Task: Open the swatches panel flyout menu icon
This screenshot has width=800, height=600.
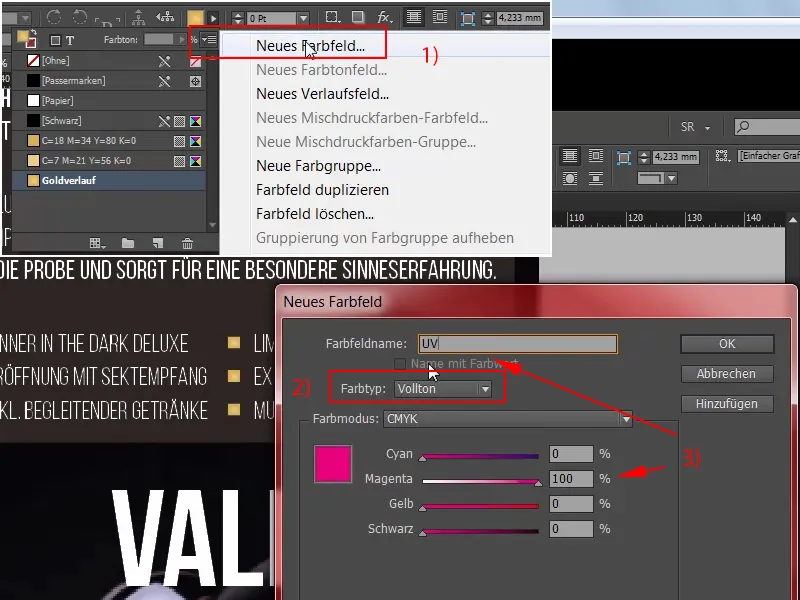Action: point(209,39)
